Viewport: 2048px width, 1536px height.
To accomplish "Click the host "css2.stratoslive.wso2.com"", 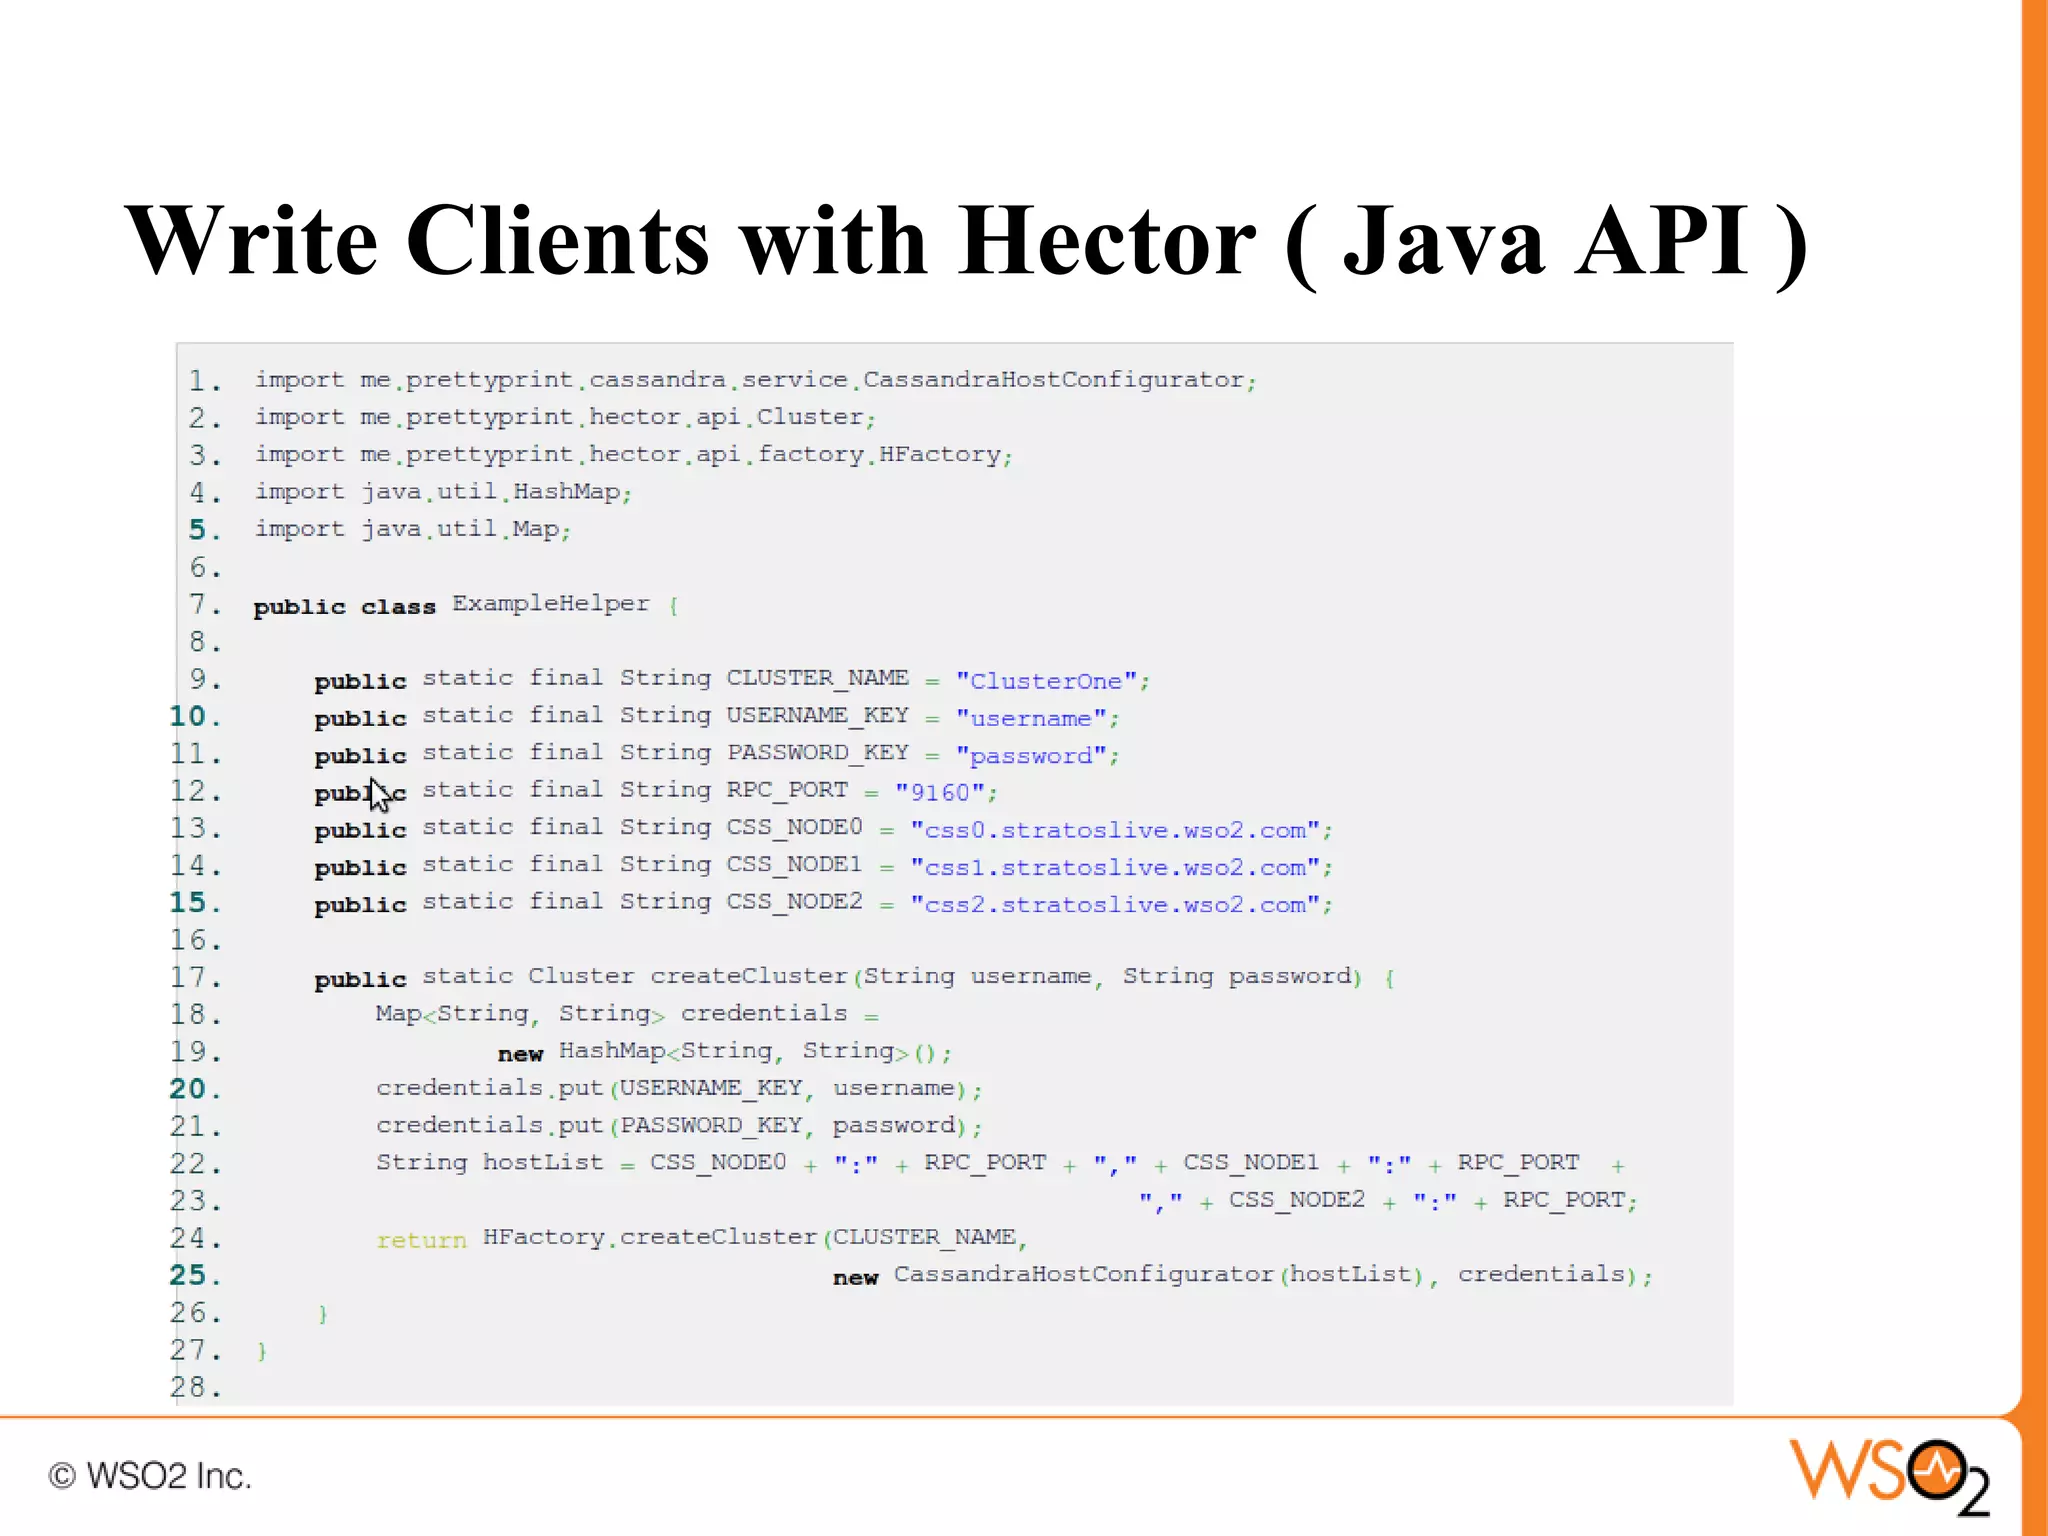I will click(x=1115, y=904).
